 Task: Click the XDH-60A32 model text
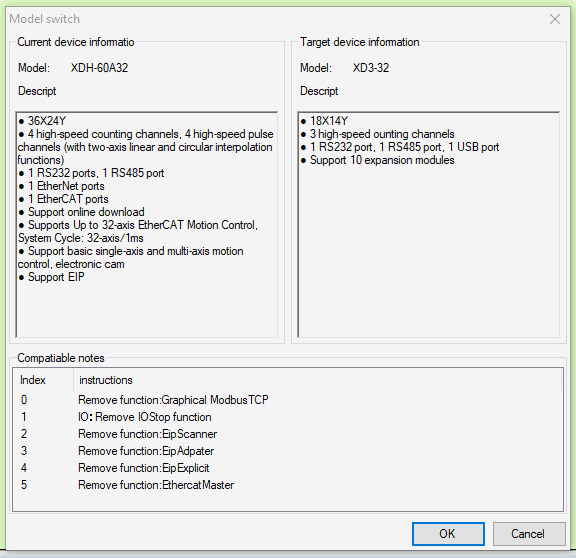click(x=99, y=68)
